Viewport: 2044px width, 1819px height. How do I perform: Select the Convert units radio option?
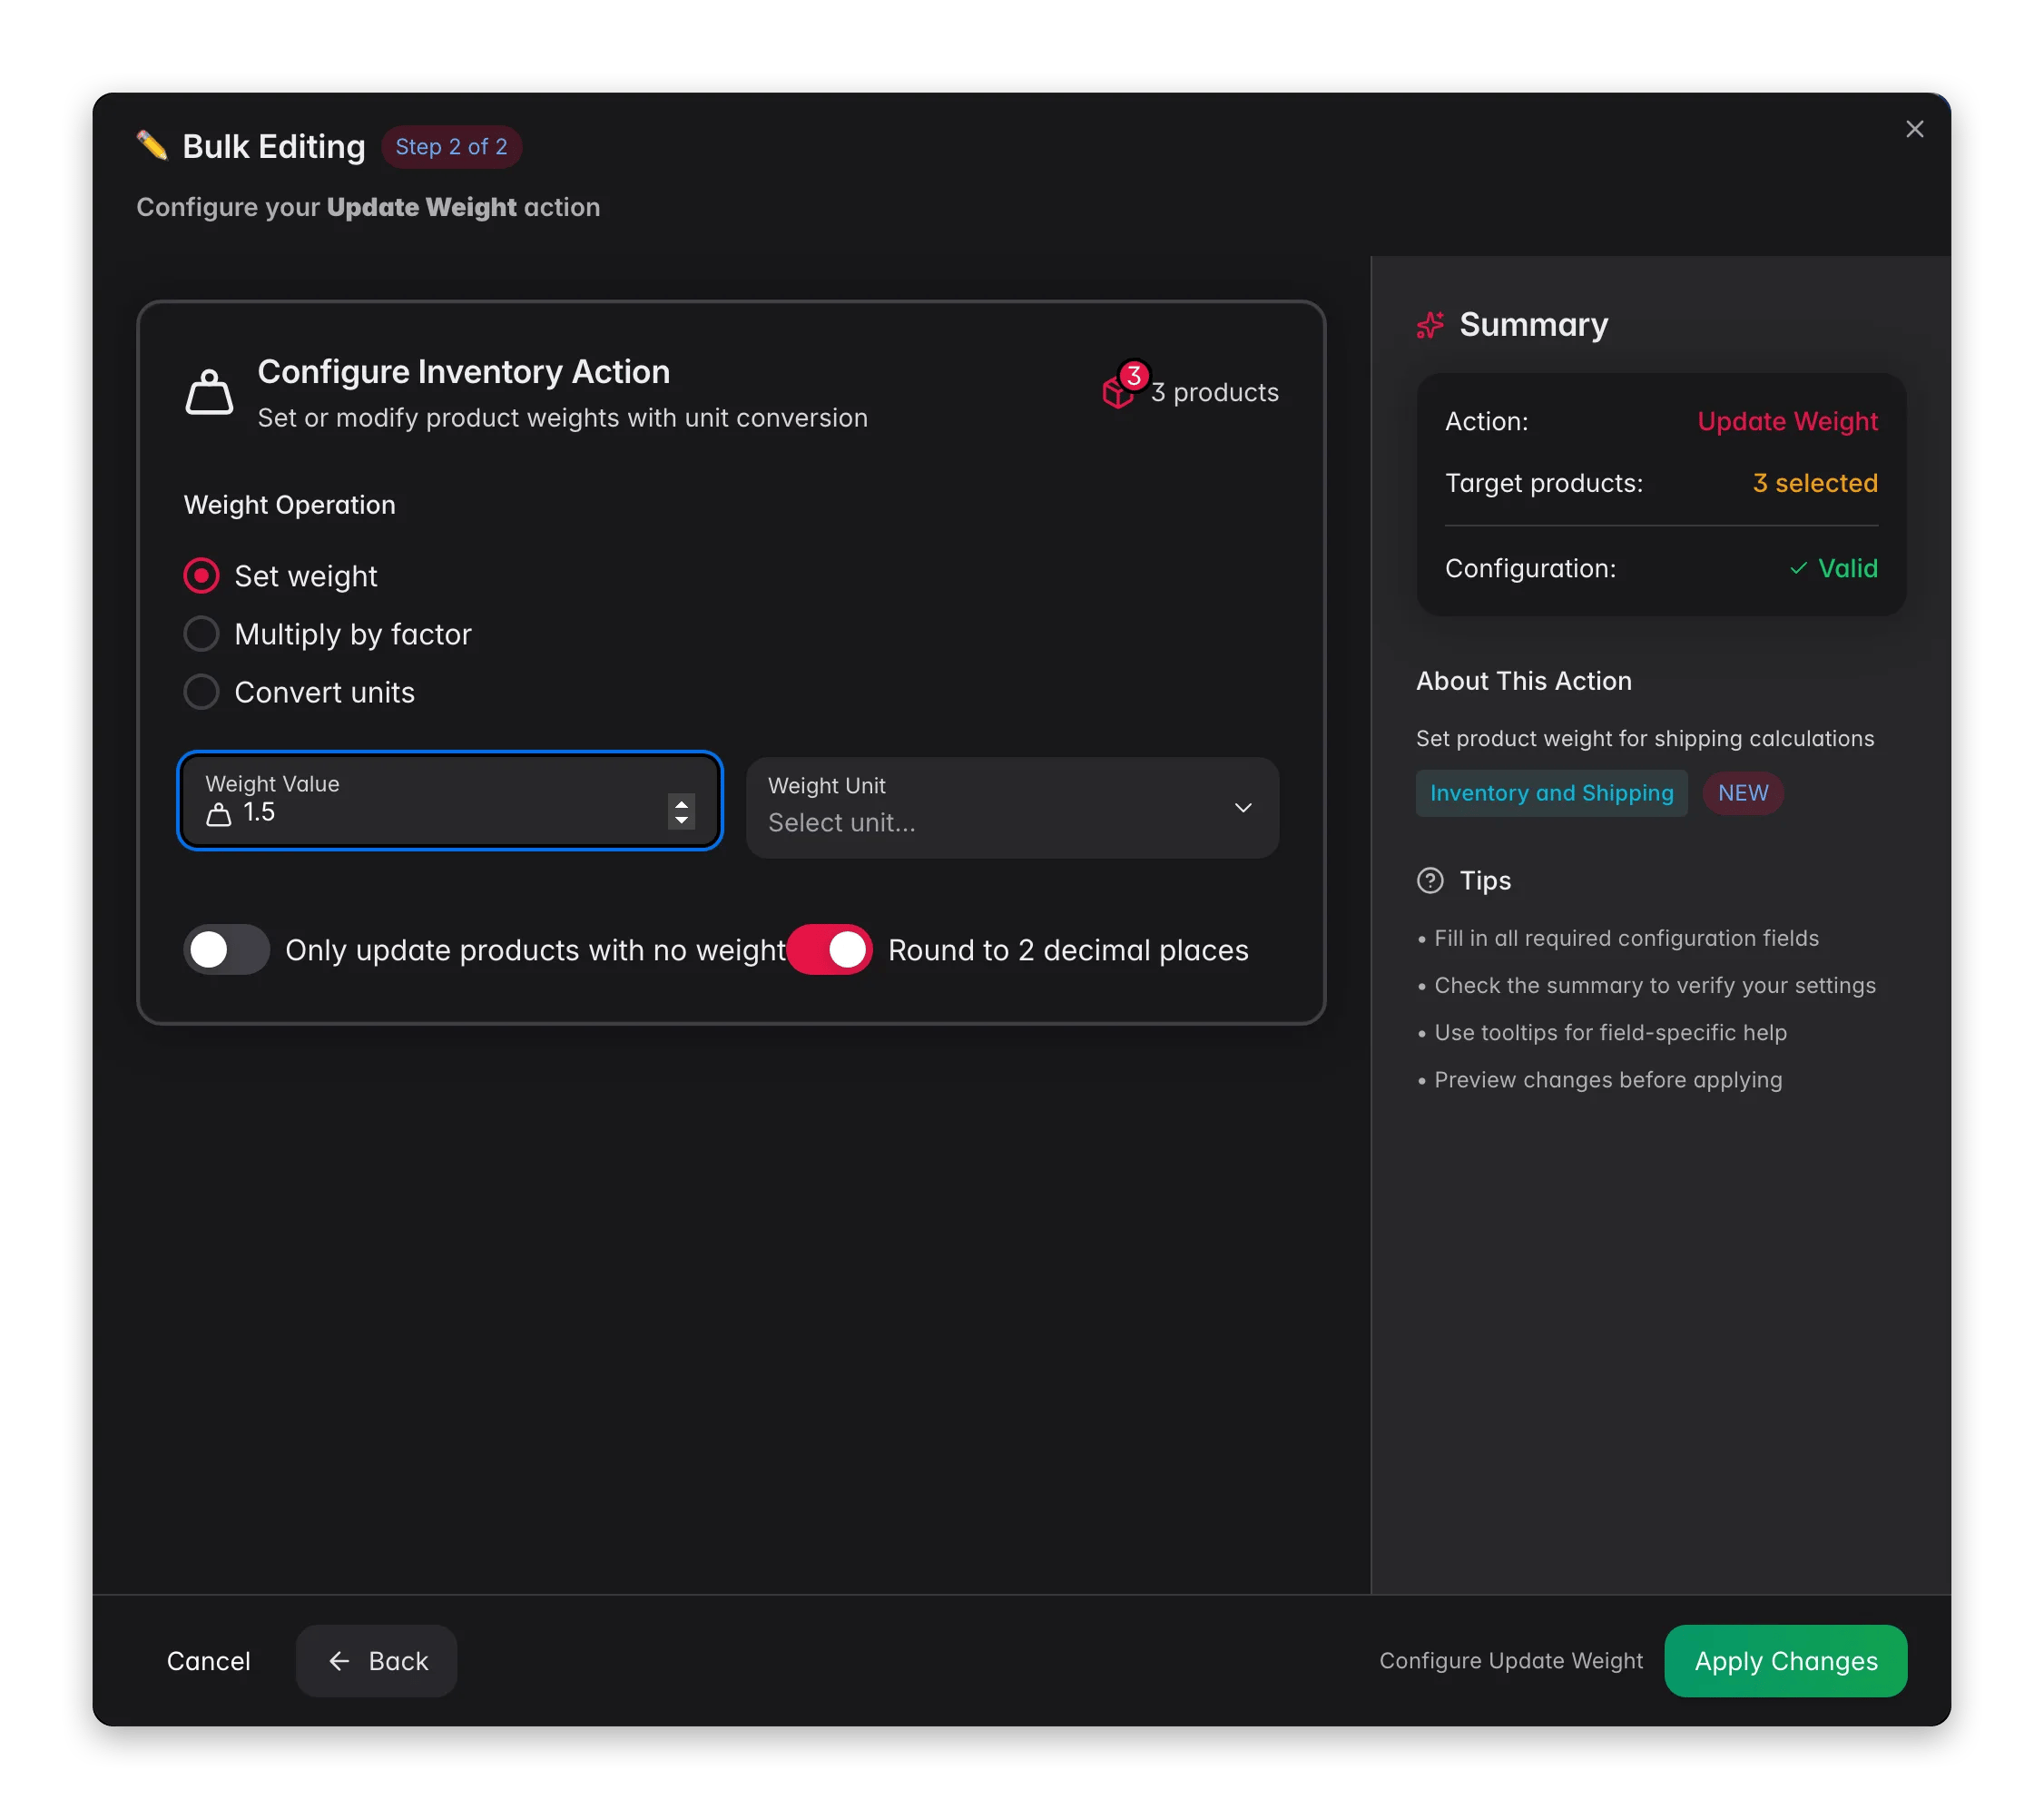pos(201,692)
